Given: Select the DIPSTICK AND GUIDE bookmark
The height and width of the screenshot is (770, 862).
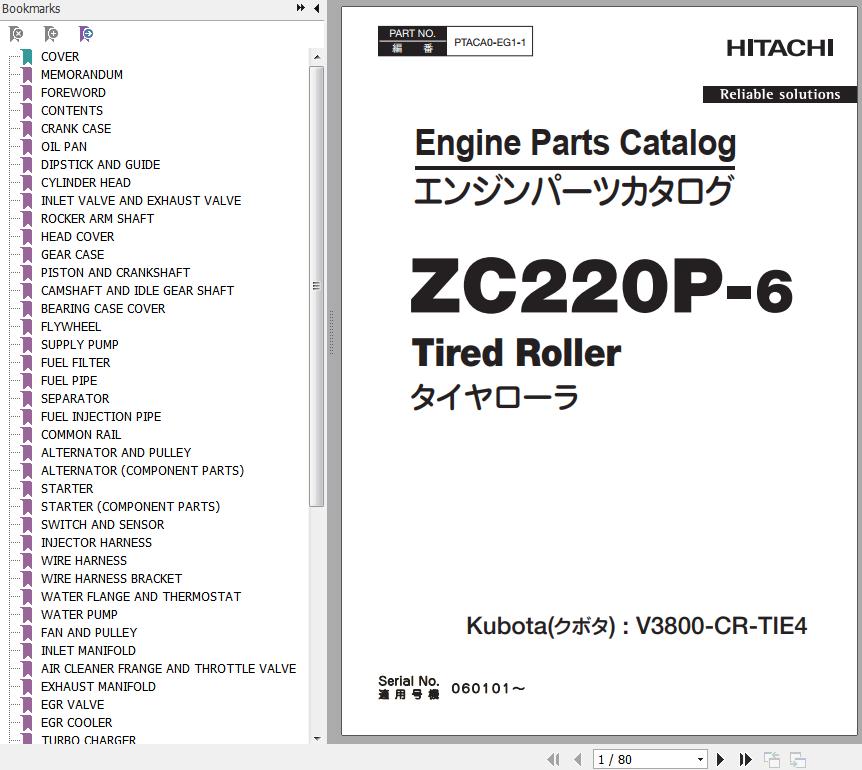Looking at the screenshot, I should [x=101, y=165].
